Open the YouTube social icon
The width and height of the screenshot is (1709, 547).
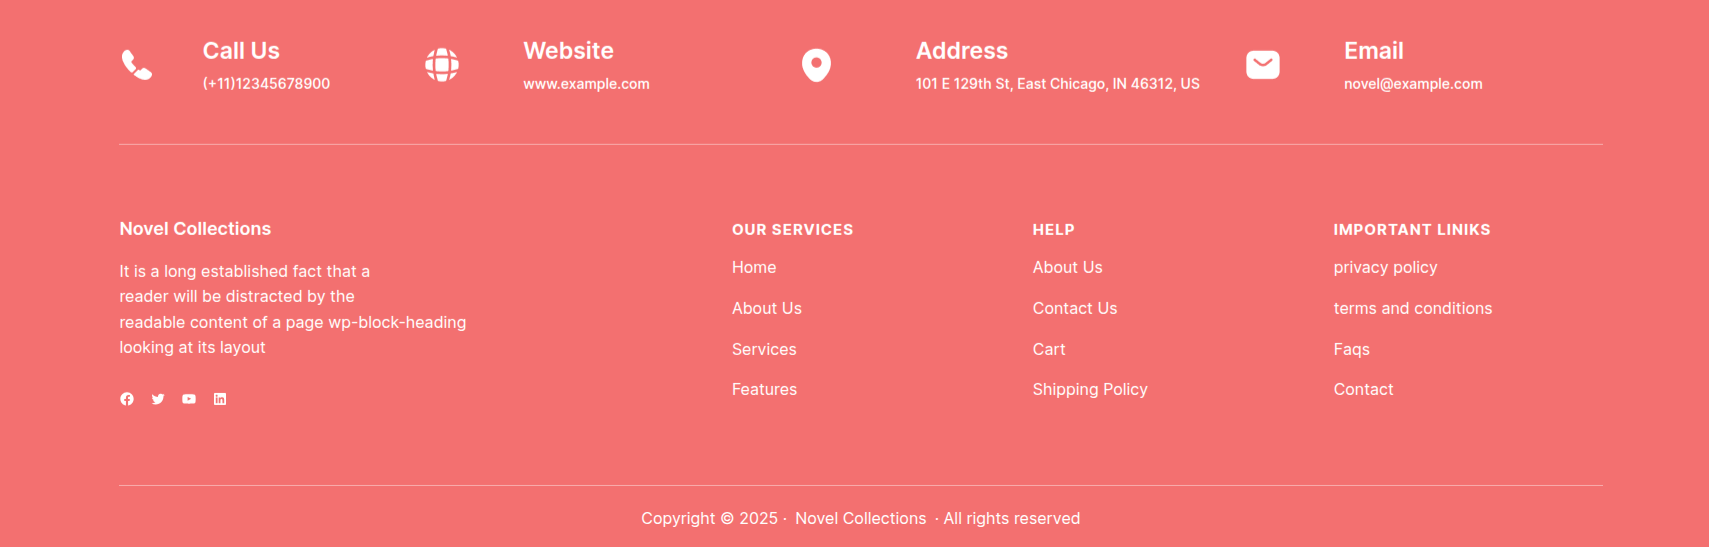coord(189,399)
